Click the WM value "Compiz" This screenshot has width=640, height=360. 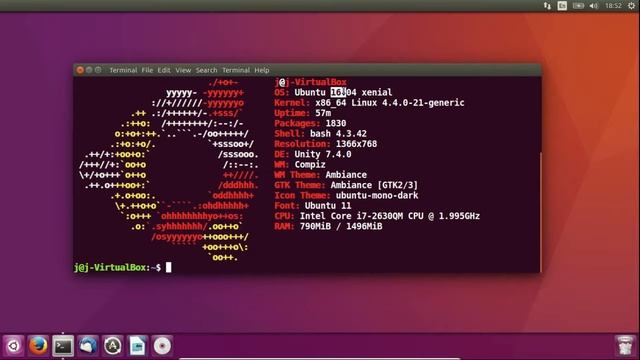(x=310, y=164)
